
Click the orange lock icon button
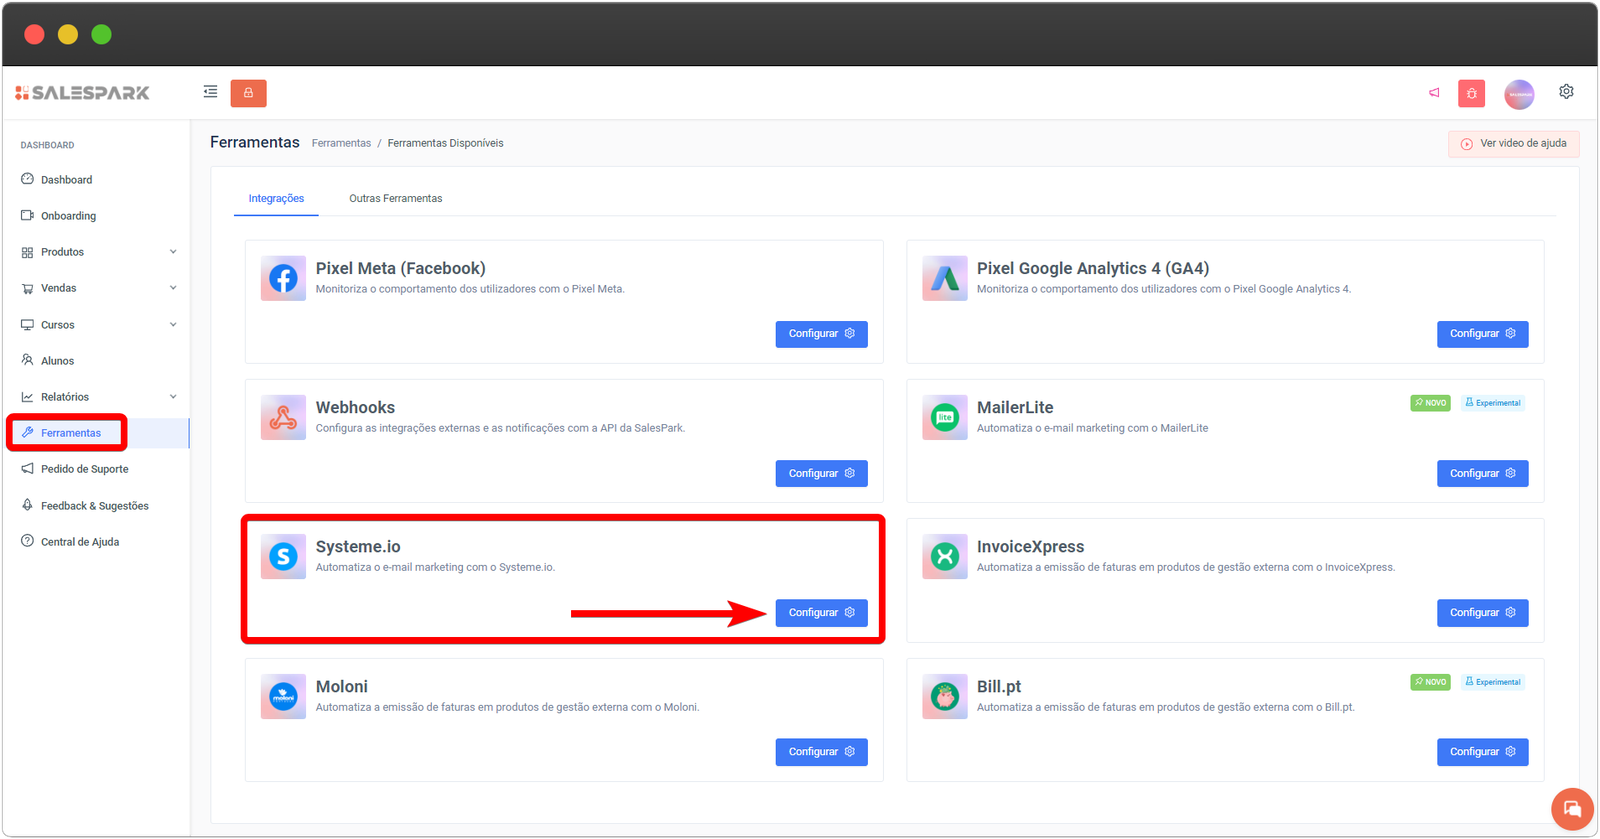[248, 93]
